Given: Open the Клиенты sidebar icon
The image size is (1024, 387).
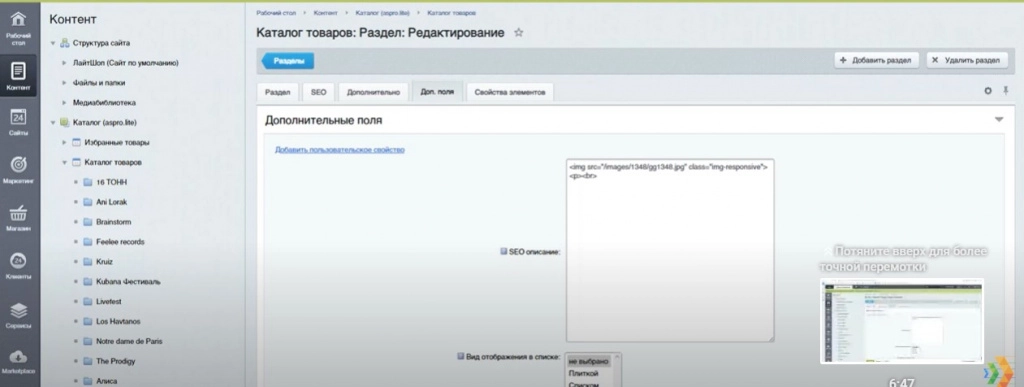Looking at the screenshot, I should coord(19,266).
